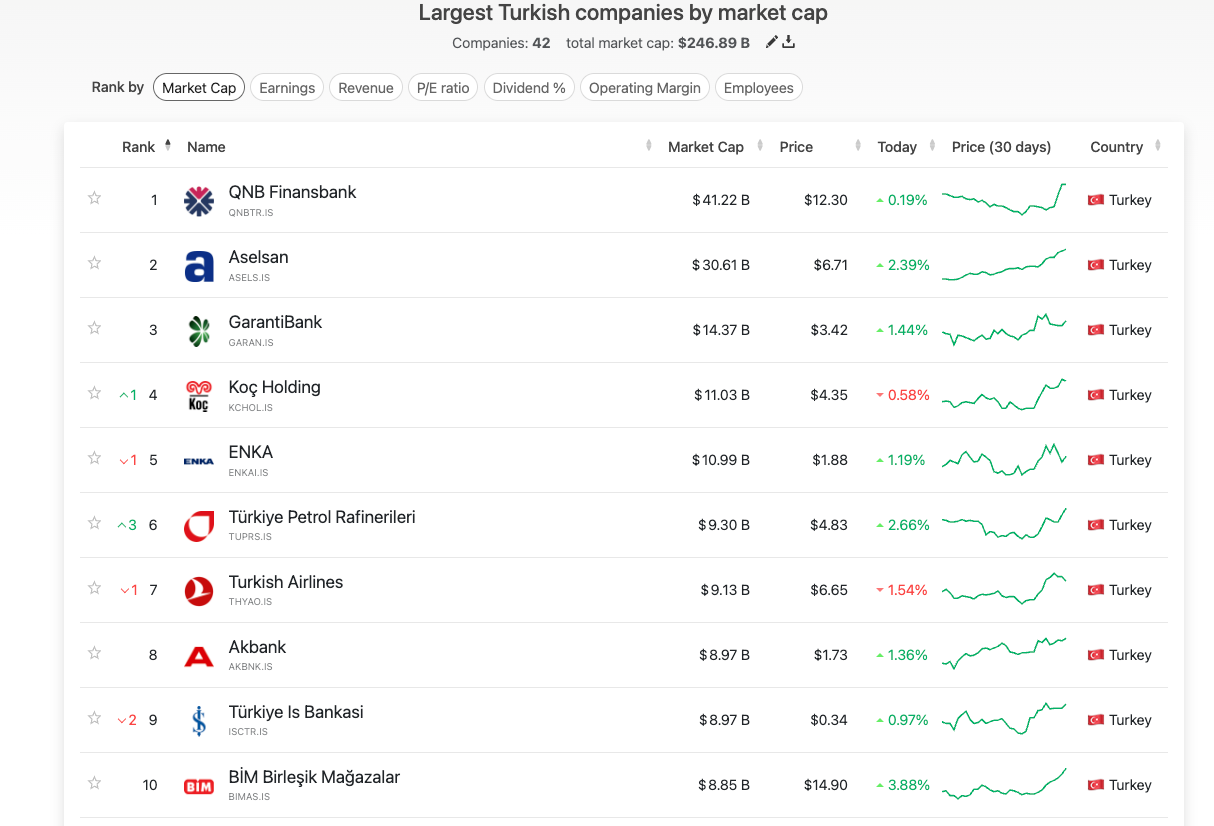Toggle the star for BİM Birleşik Mağazalar
1214x826 pixels.
coord(95,783)
